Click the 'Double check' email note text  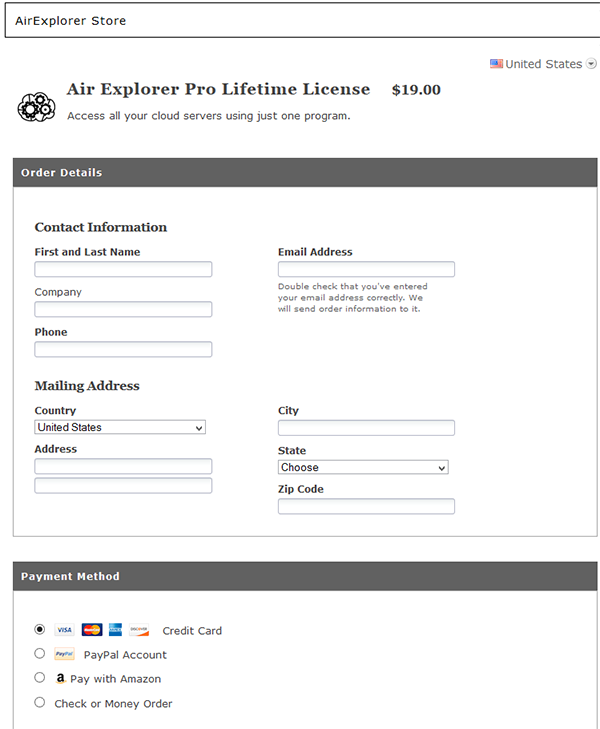[x=353, y=298]
